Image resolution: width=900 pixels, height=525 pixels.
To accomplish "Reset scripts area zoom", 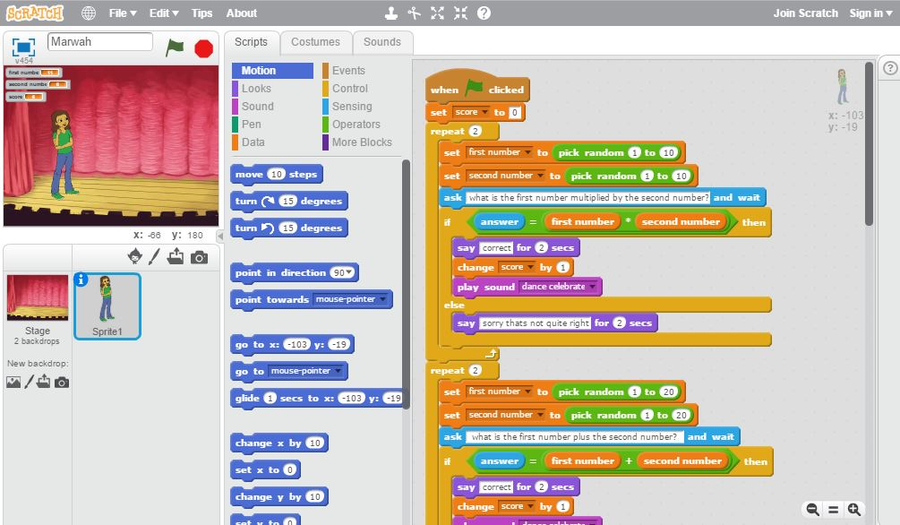I will pos(833,509).
